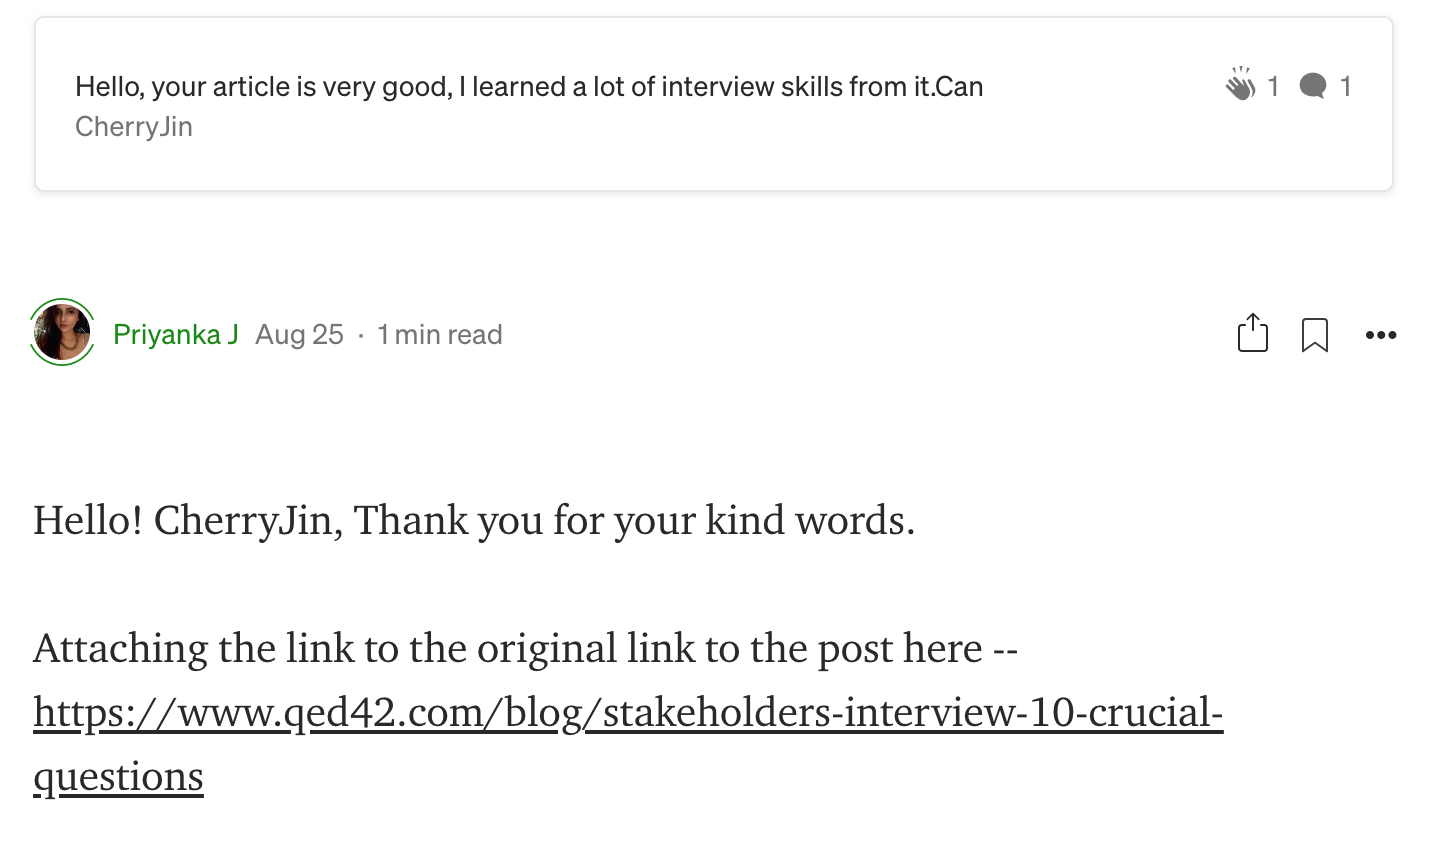This screenshot has width=1444, height=848.
Task: Open the Priyanka J author name link
Action: point(175,334)
